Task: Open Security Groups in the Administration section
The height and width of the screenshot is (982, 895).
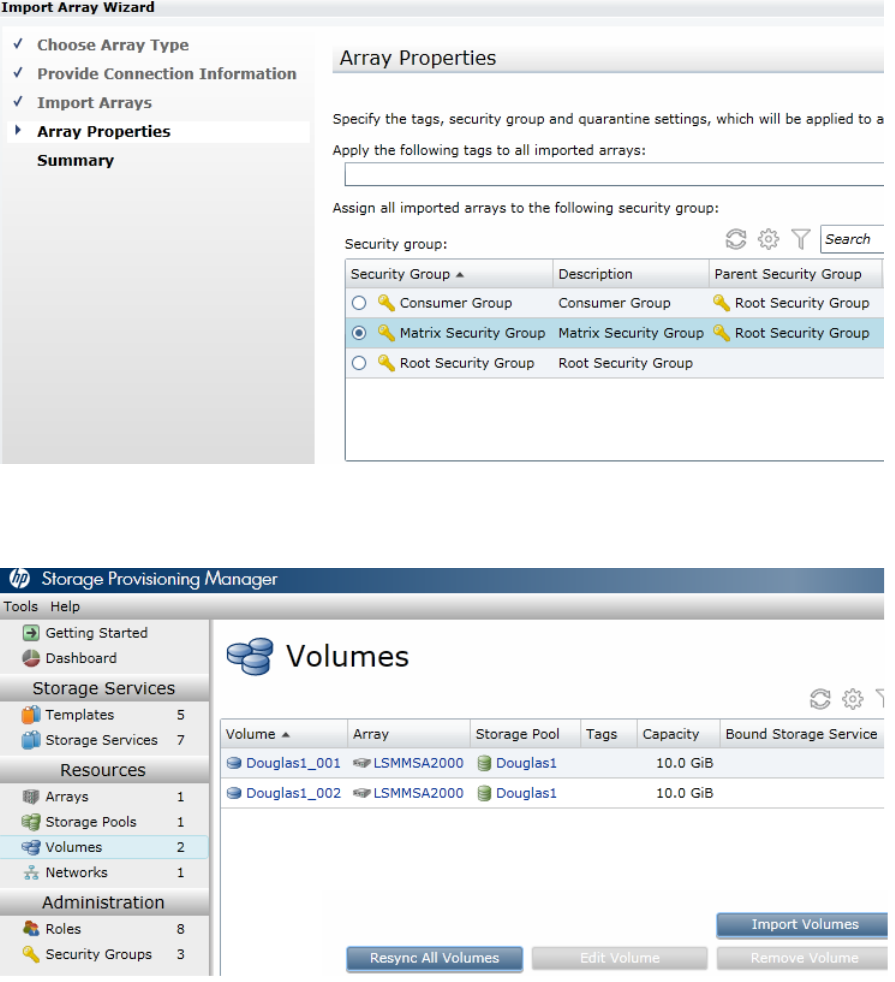Action: 98,954
